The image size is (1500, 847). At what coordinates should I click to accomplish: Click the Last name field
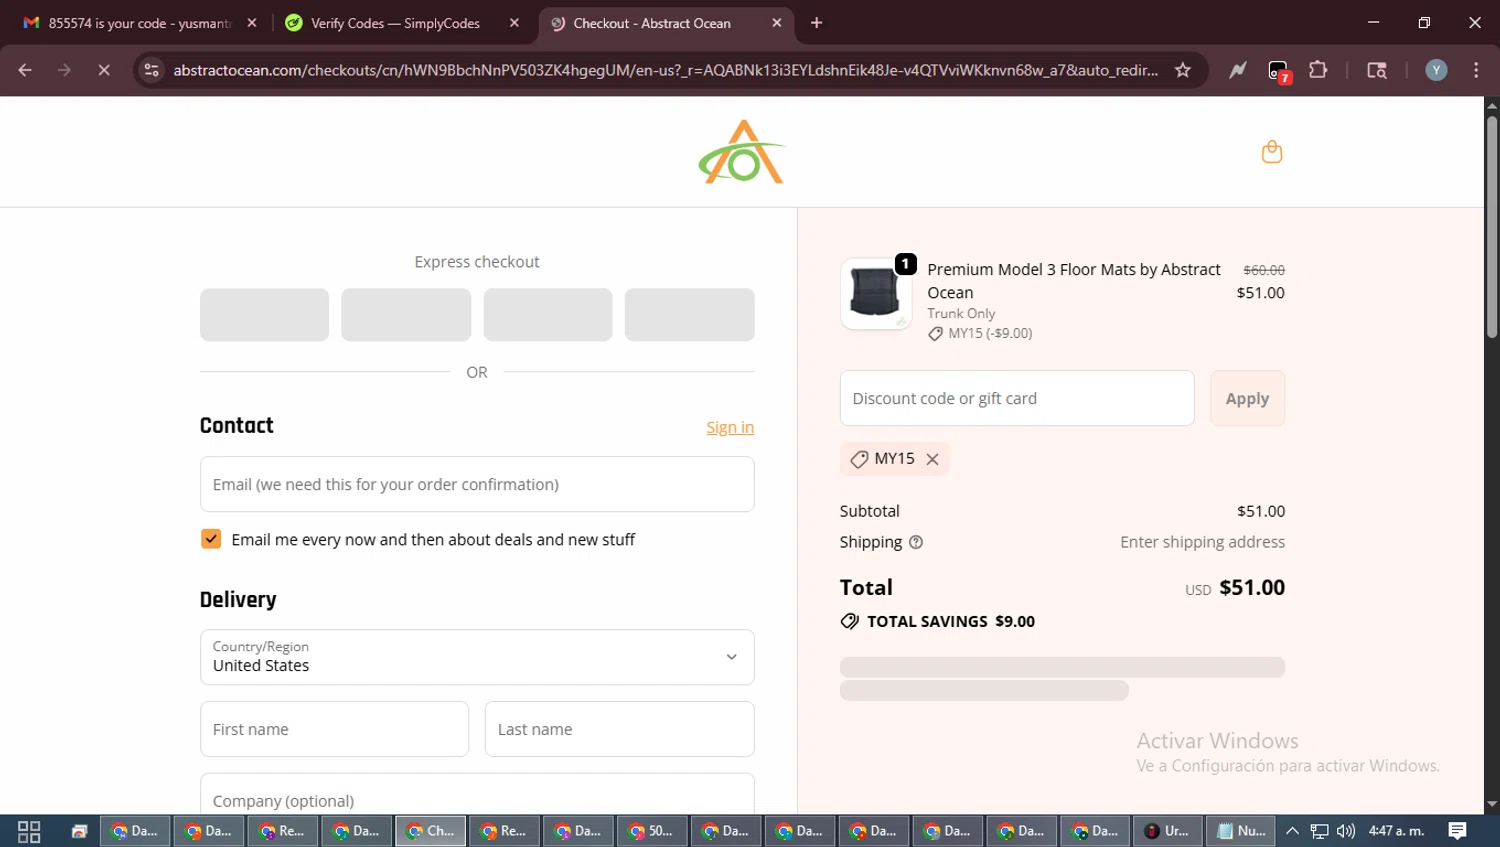[x=619, y=729]
